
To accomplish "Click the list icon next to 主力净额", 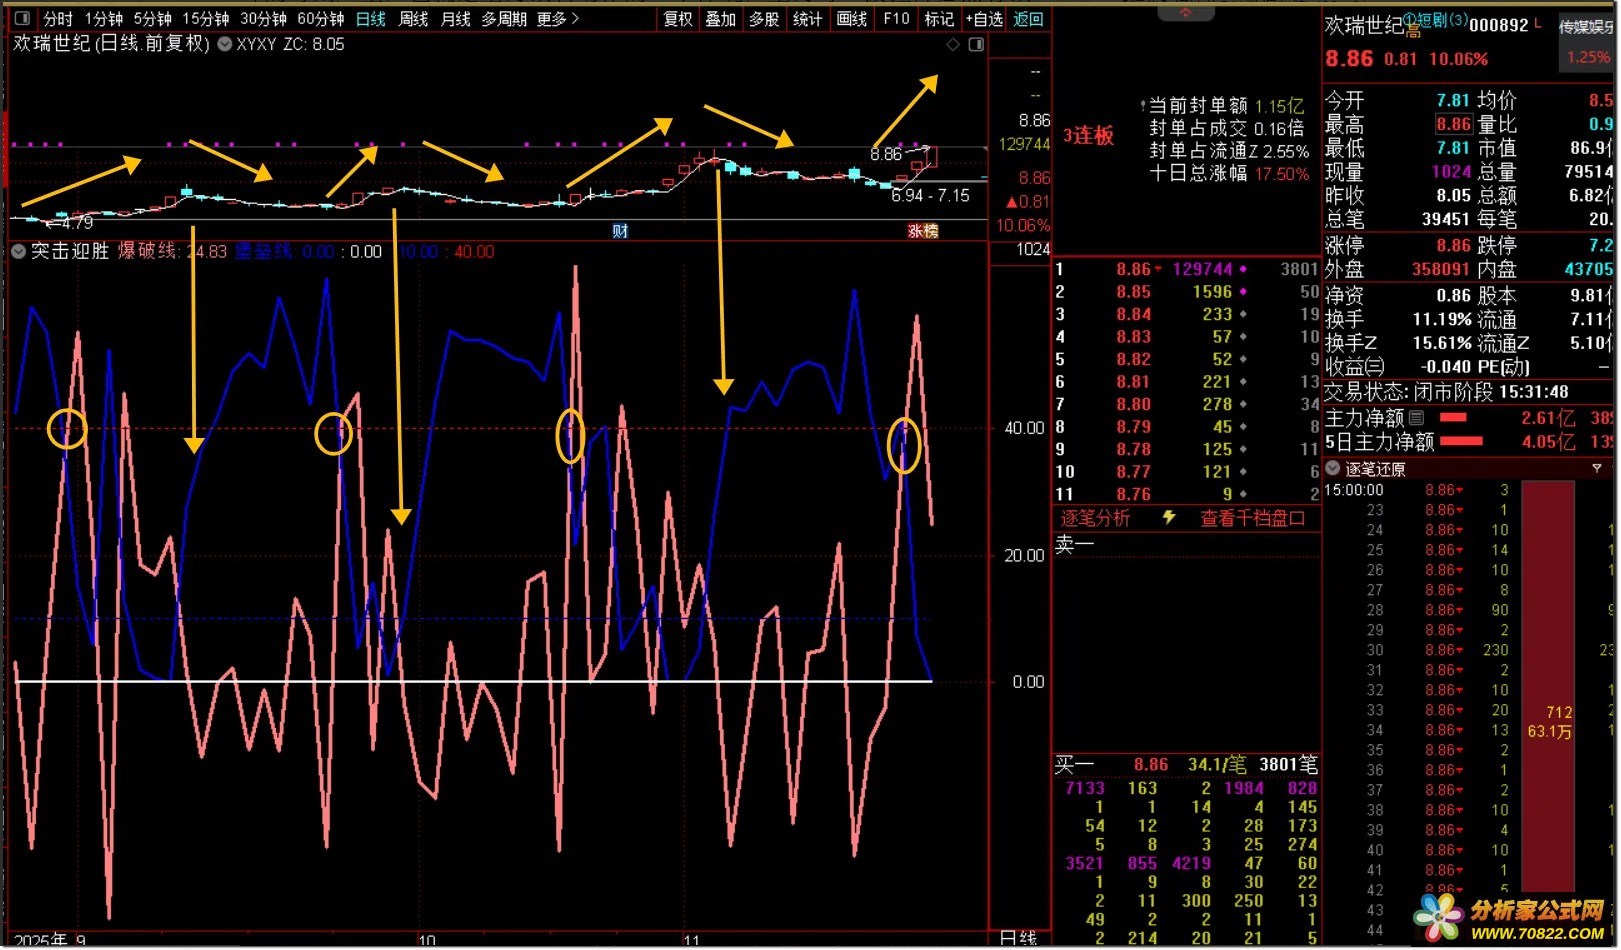I will click(1416, 418).
